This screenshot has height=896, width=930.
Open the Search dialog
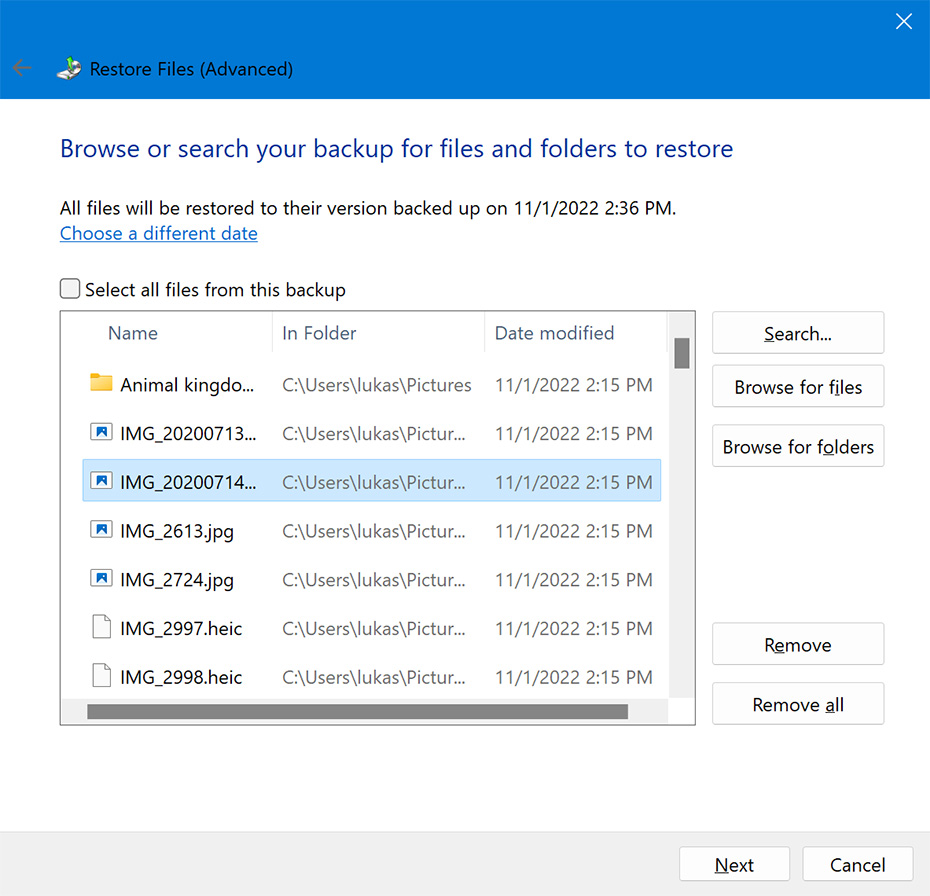pos(797,333)
